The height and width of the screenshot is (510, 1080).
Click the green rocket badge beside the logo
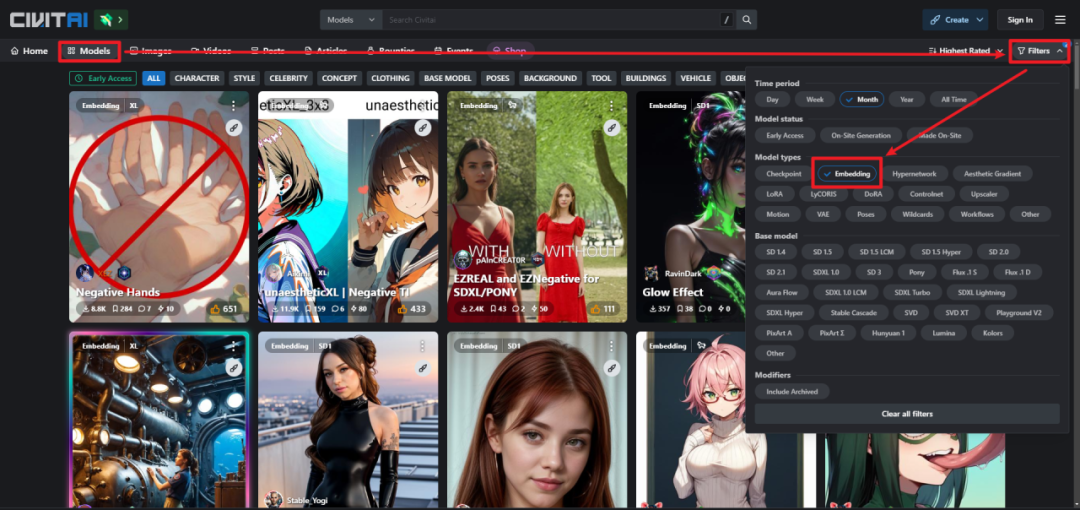[111, 19]
